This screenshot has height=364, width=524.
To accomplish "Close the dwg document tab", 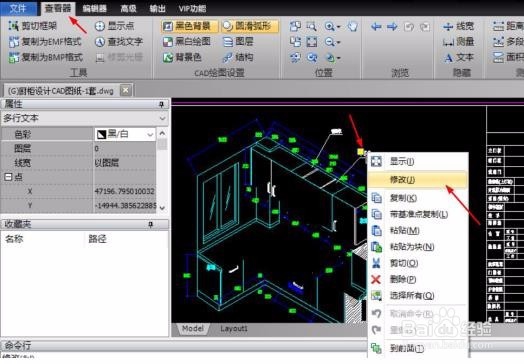I will (x=126, y=90).
